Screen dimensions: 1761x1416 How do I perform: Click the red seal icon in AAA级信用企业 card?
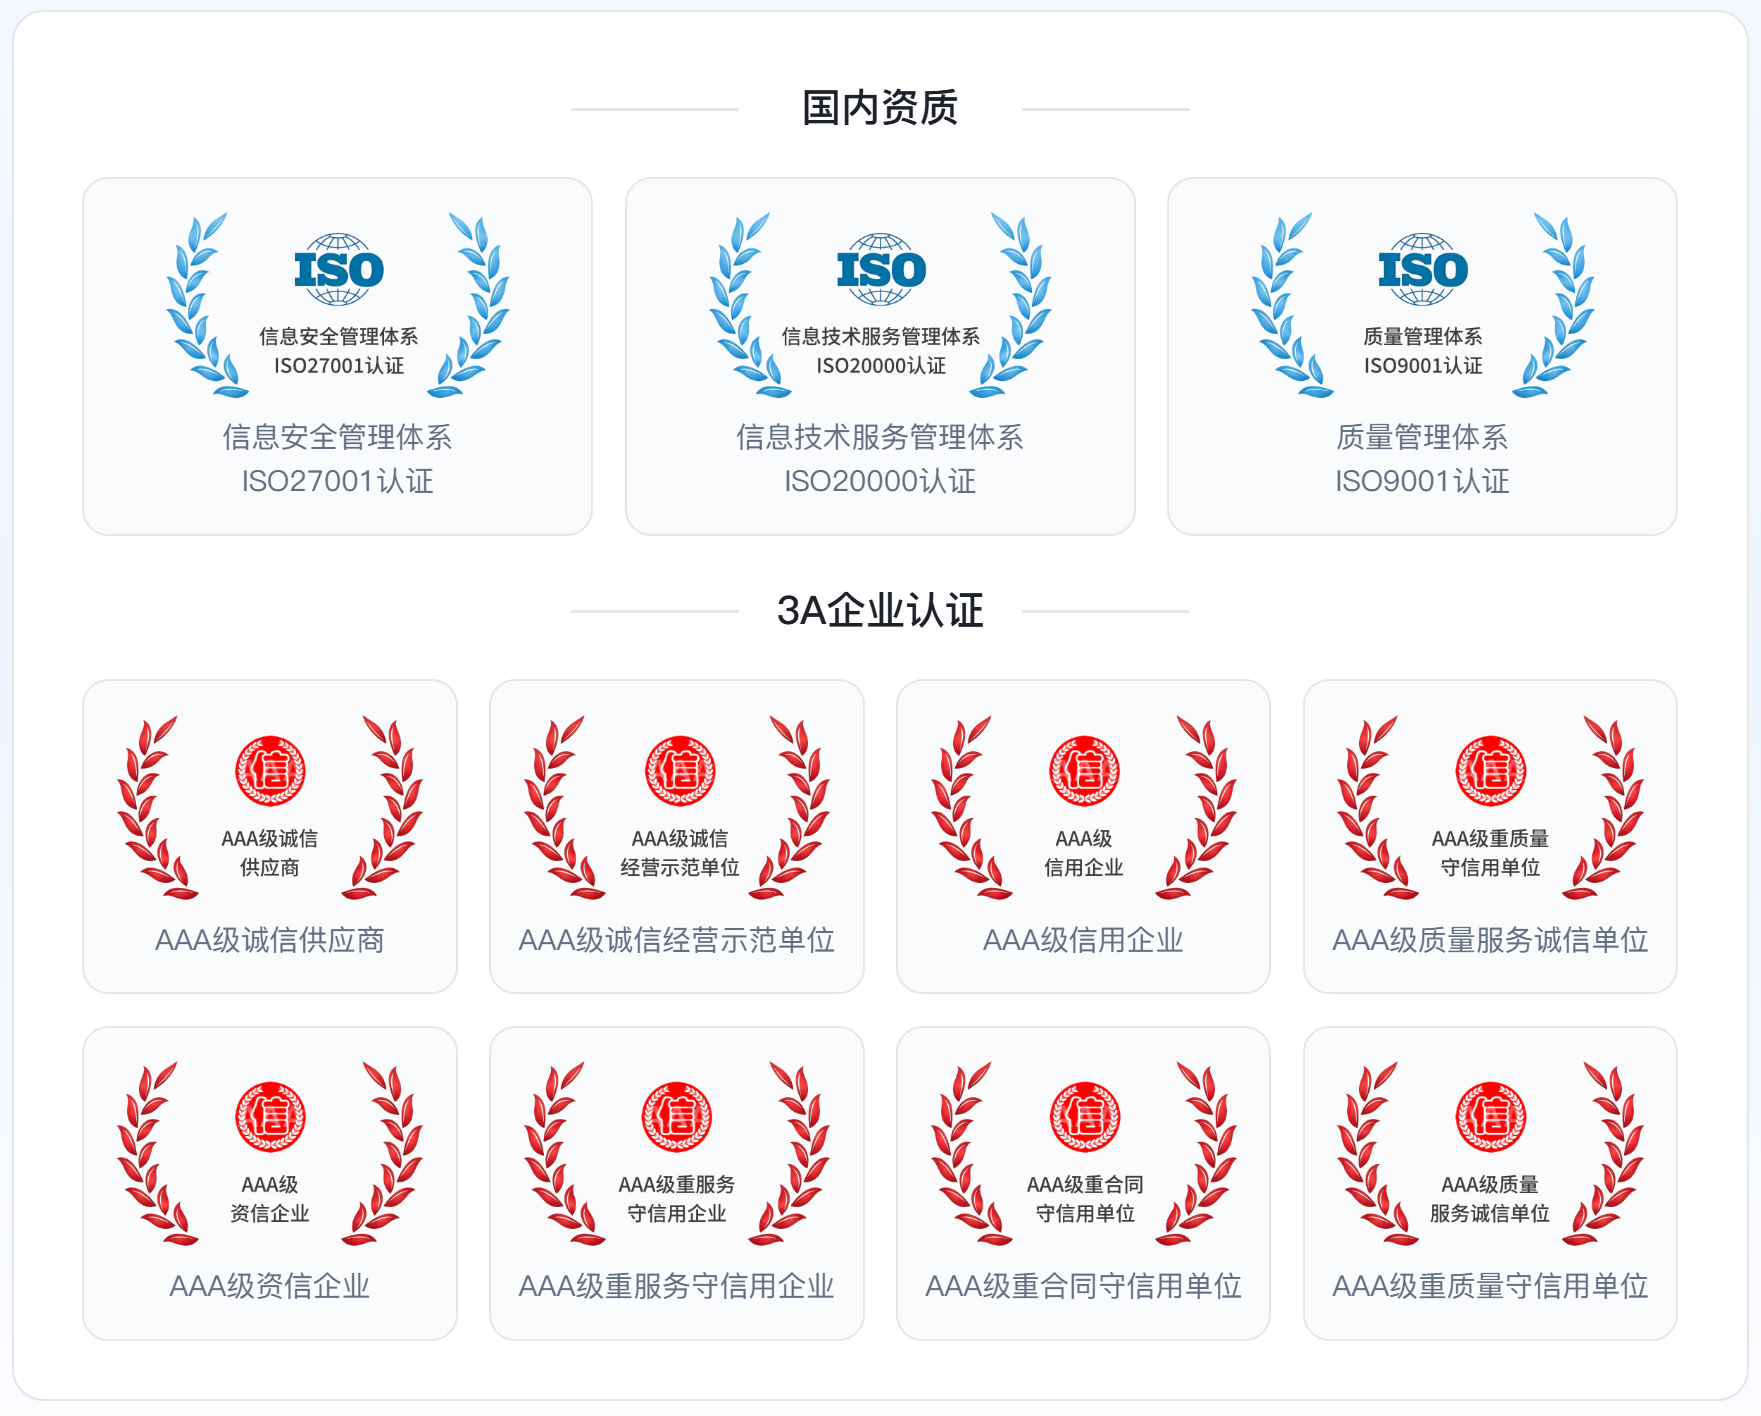pyautogui.click(x=1084, y=771)
